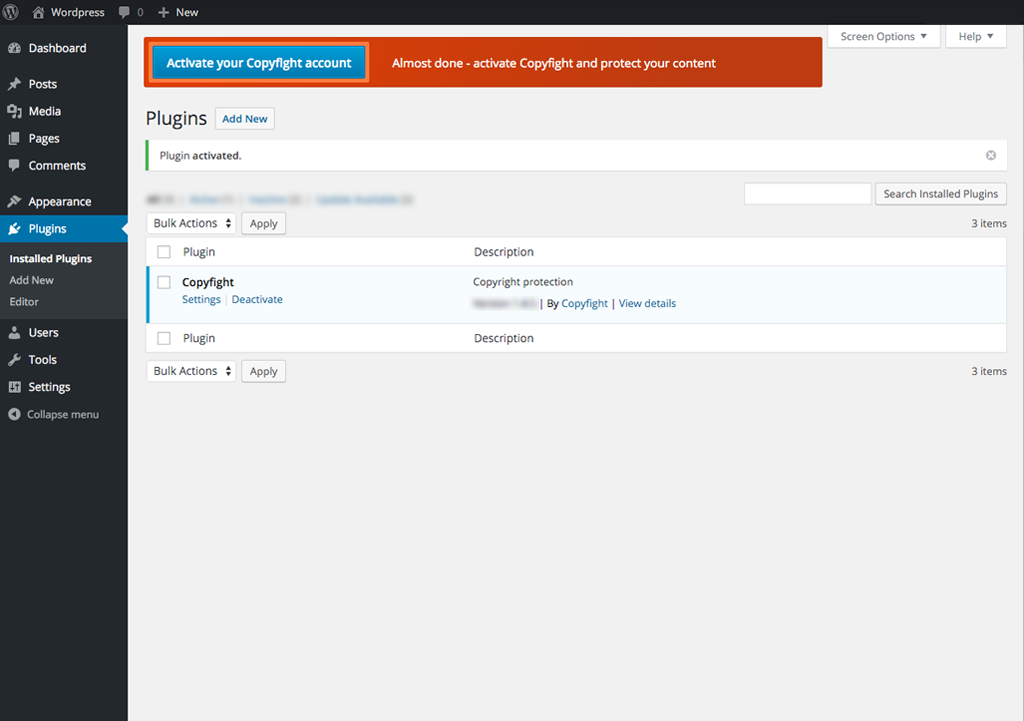This screenshot has width=1024, height=721.
Task: Open the plugin Editor submenu item
Action: [24, 302]
